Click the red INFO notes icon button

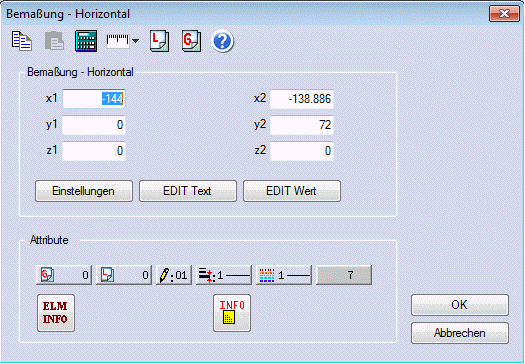point(232,313)
